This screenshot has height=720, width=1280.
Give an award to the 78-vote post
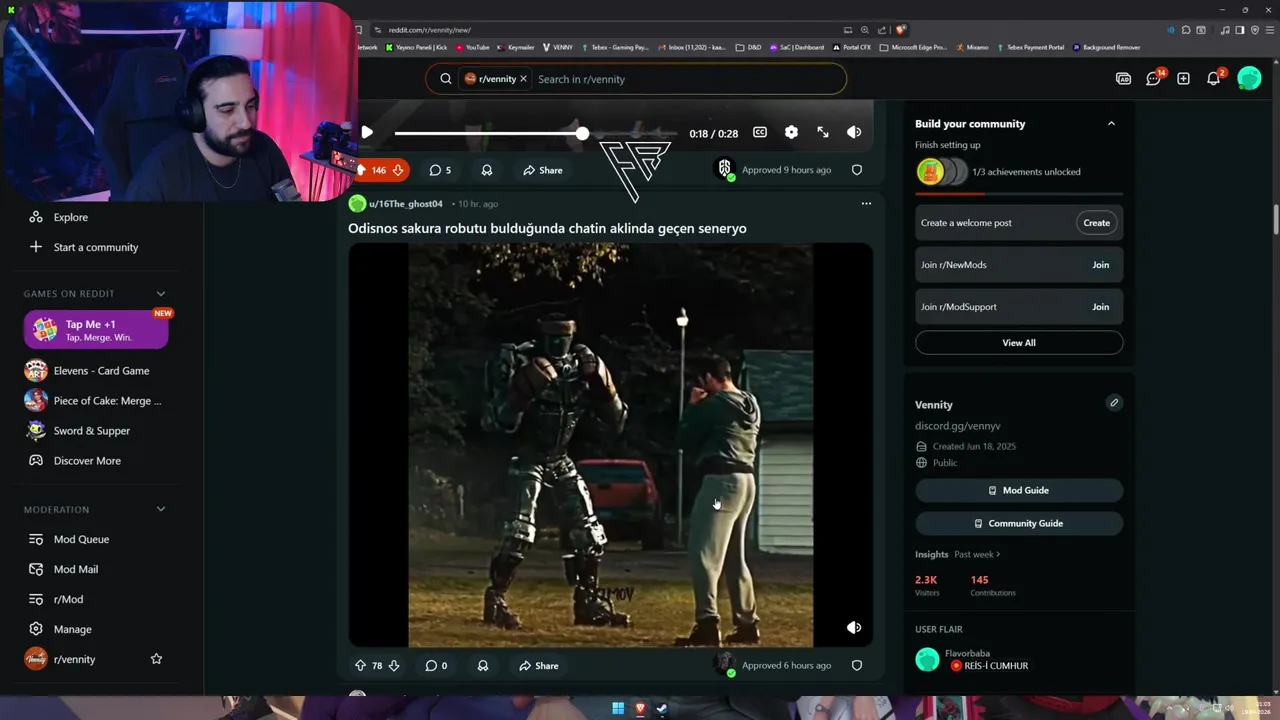tap(483, 665)
